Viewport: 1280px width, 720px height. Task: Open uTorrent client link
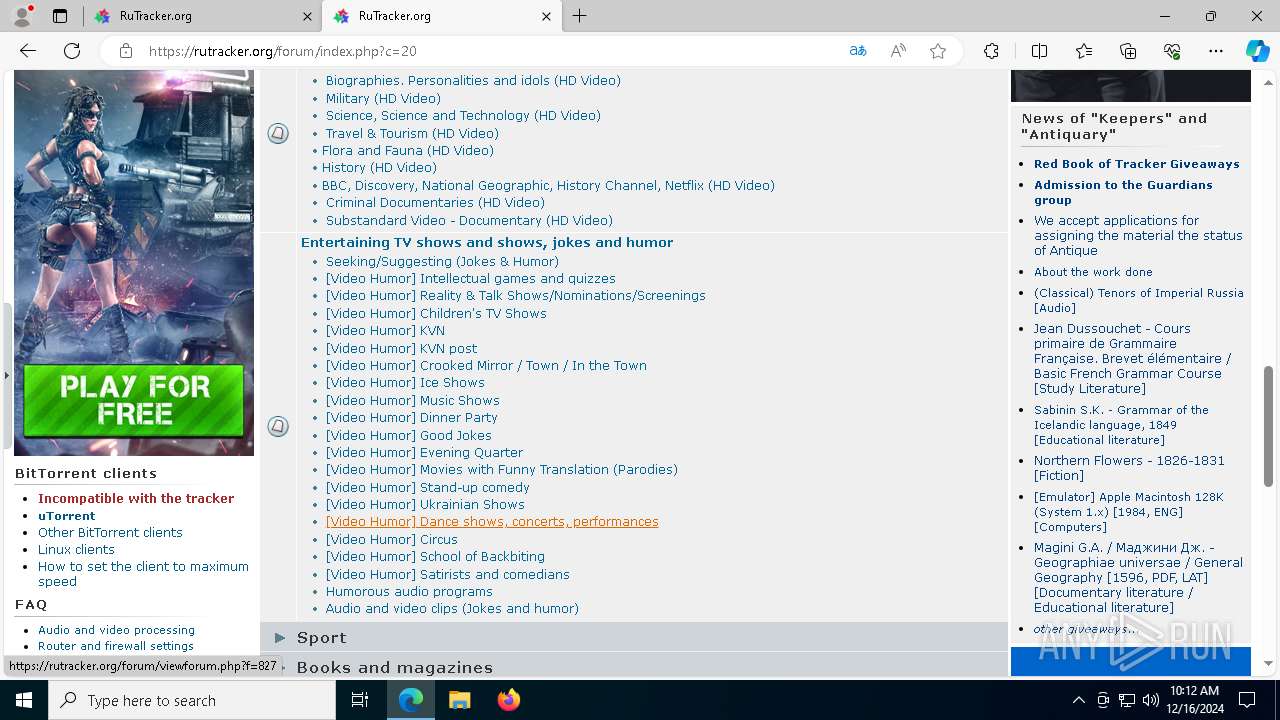[67, 516]
